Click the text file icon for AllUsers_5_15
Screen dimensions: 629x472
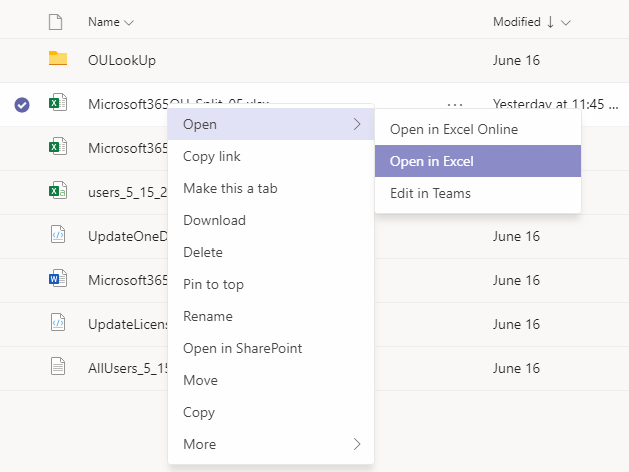(x=58, y=367)
